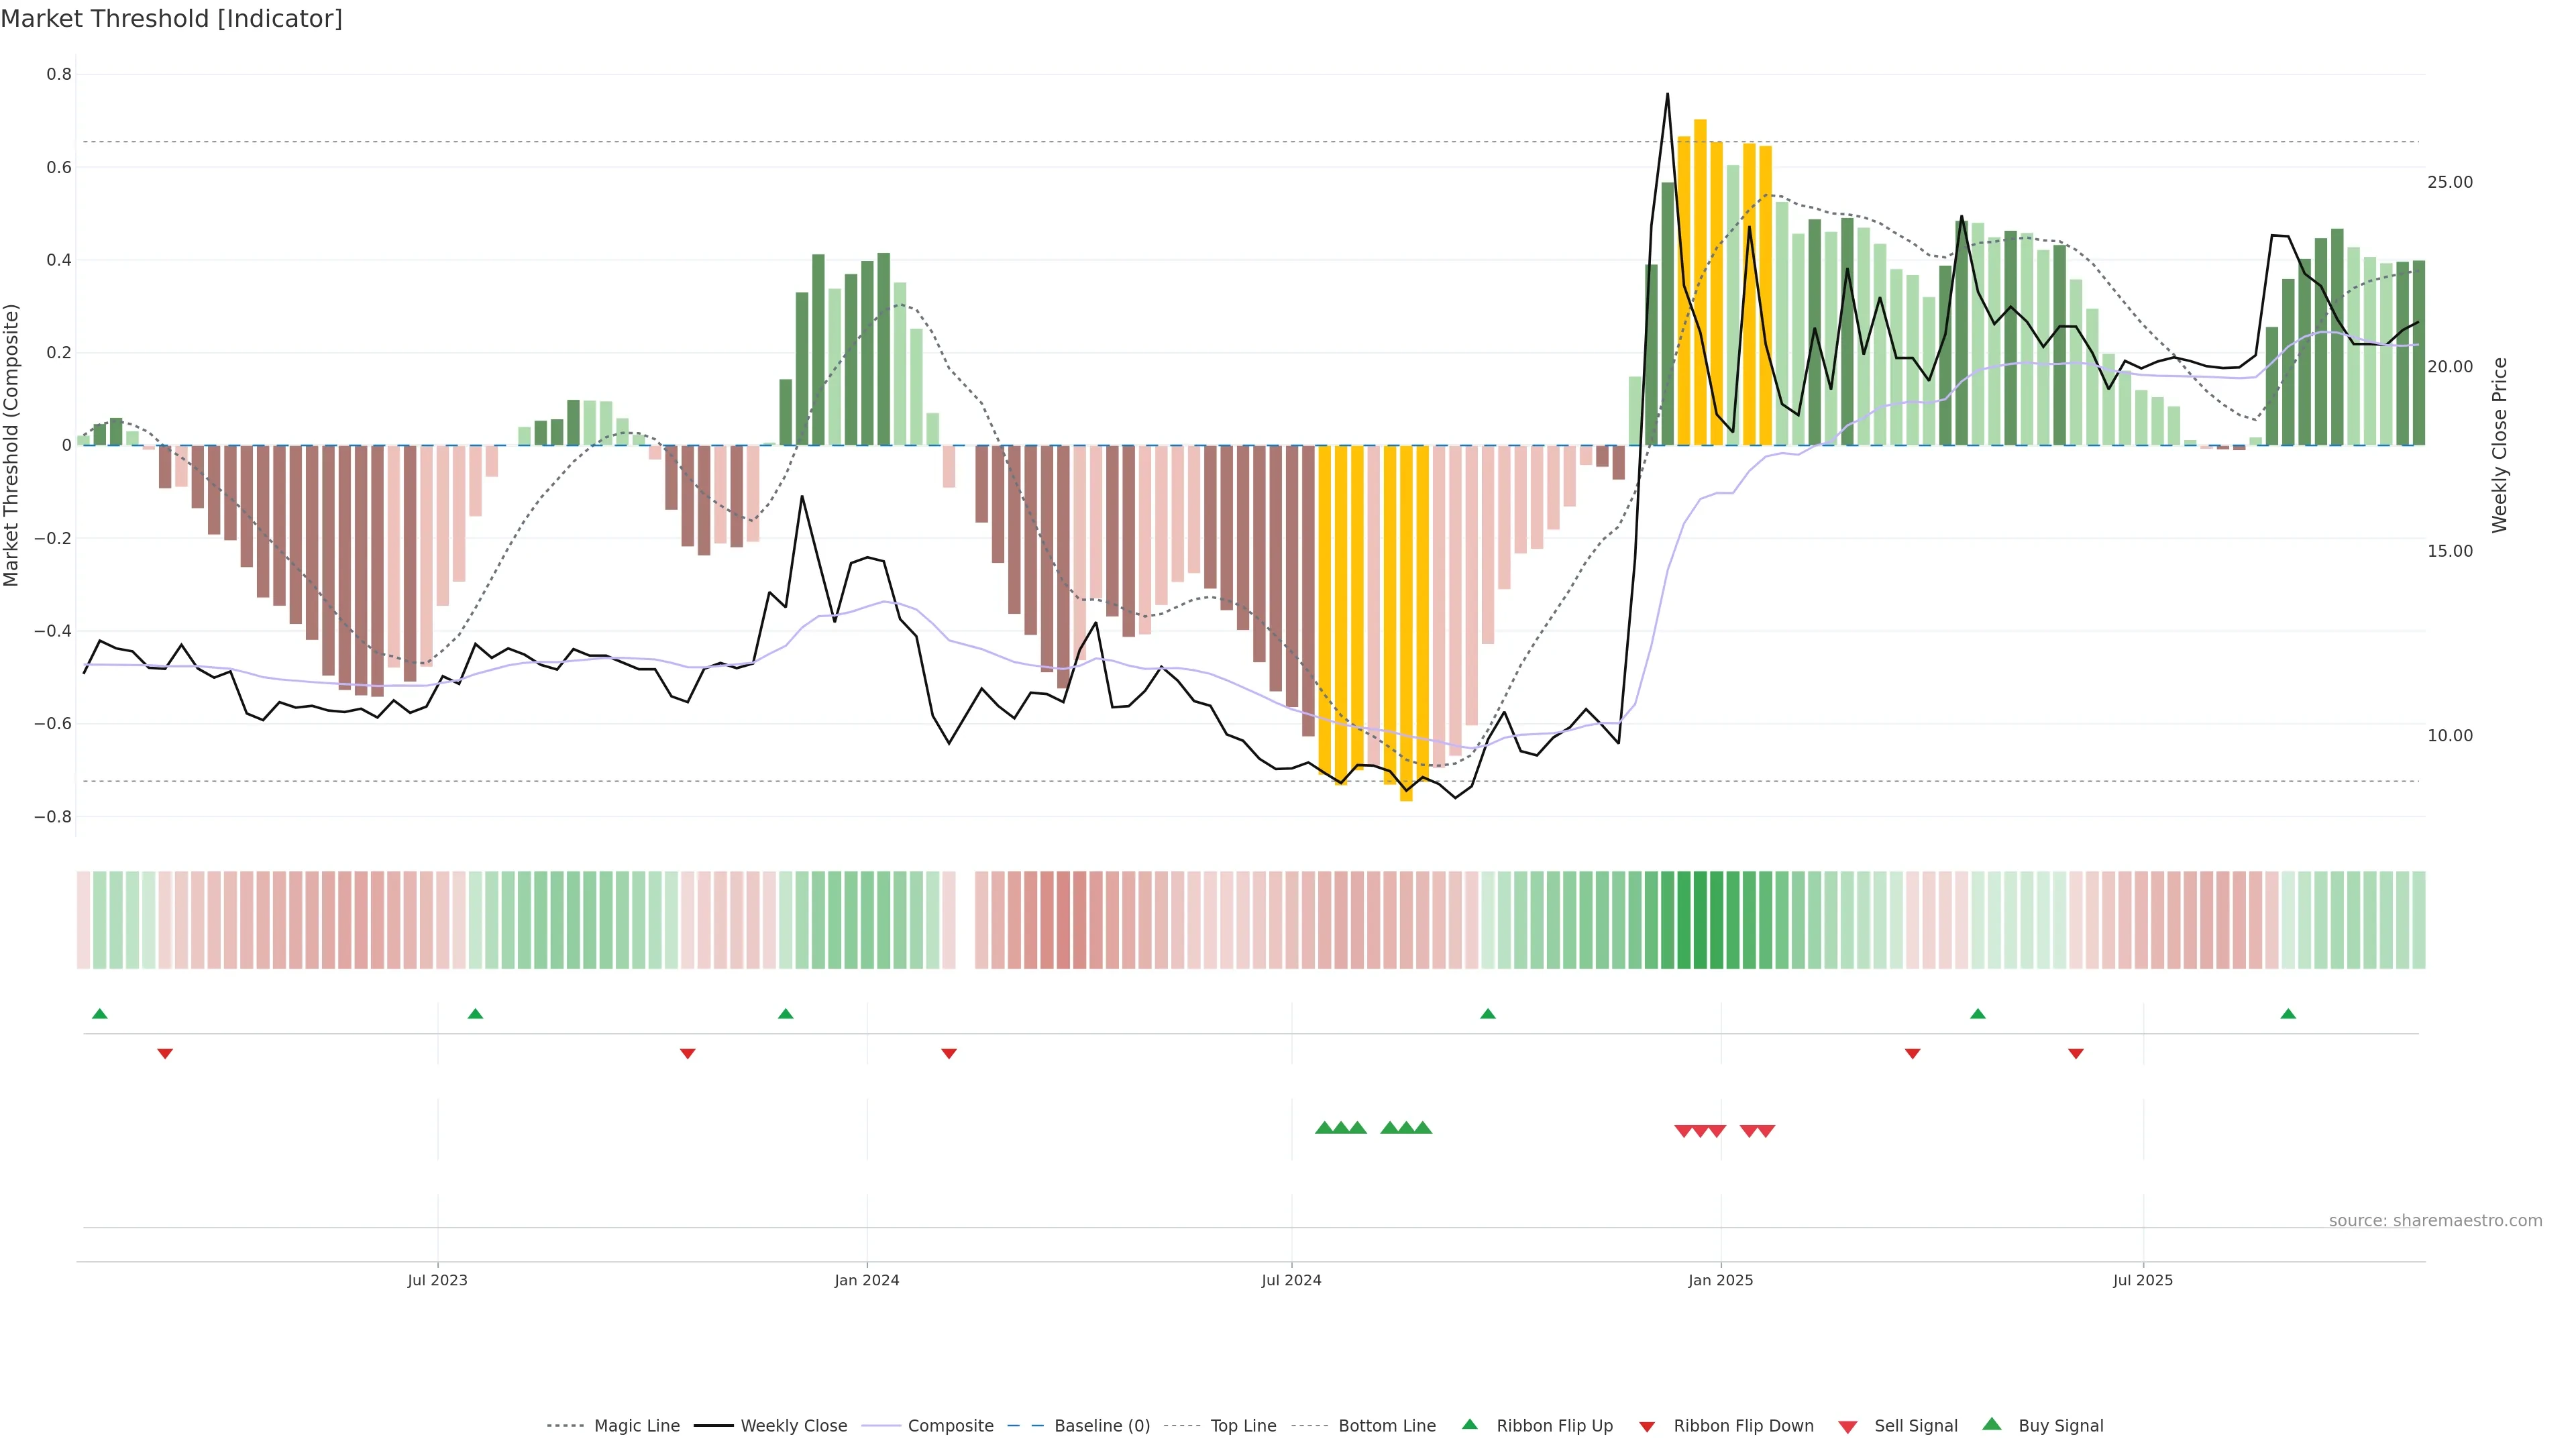
Task: Toggle the Weekly Close legend item
Action: click(x=793, y=1426)
